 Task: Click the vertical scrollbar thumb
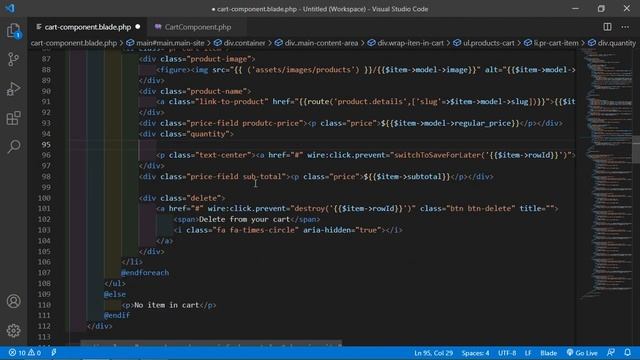636,149
